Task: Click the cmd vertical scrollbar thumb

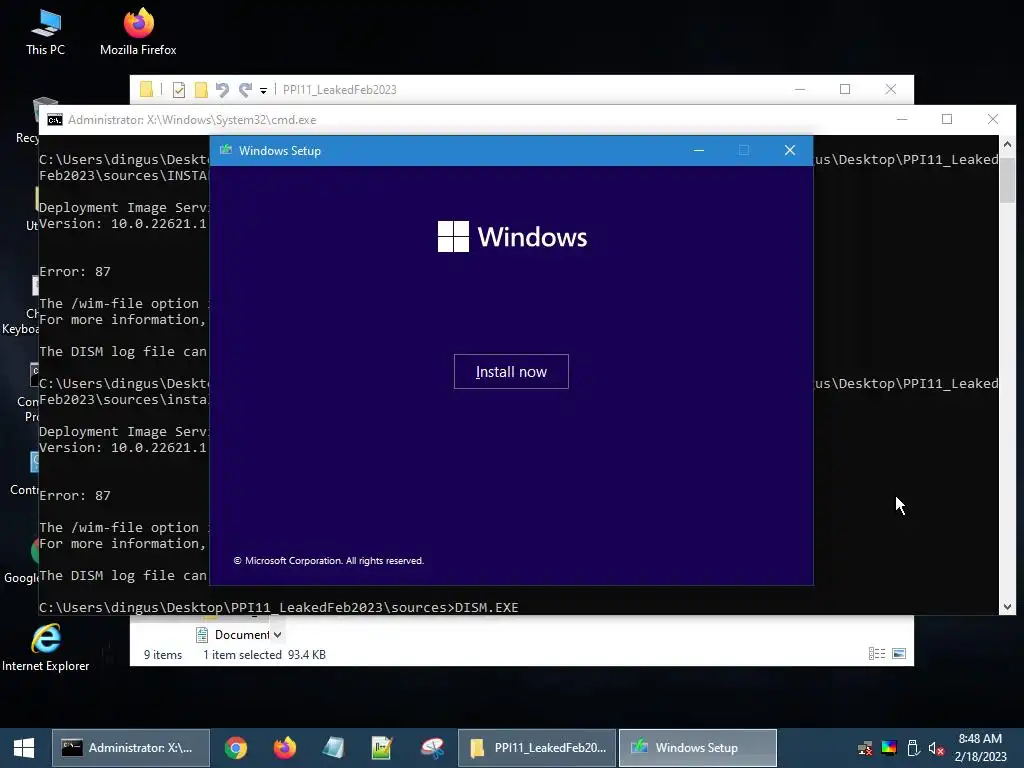Action: pyautogui.click(x=1007, y=180)
